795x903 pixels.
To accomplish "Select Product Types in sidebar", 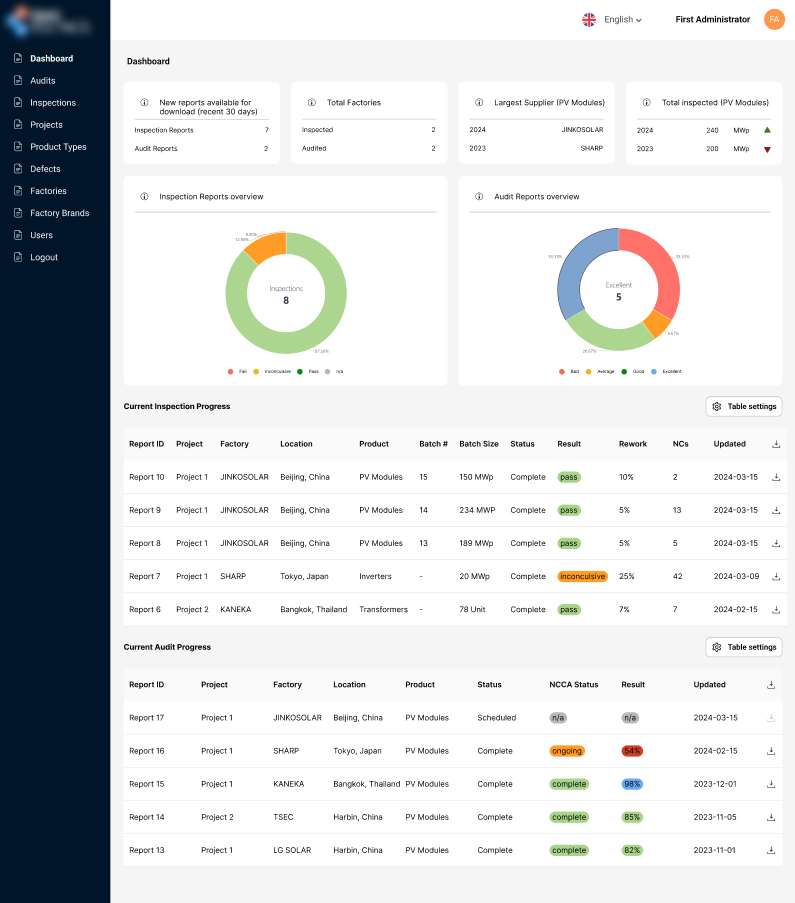I will coord(58,147).
